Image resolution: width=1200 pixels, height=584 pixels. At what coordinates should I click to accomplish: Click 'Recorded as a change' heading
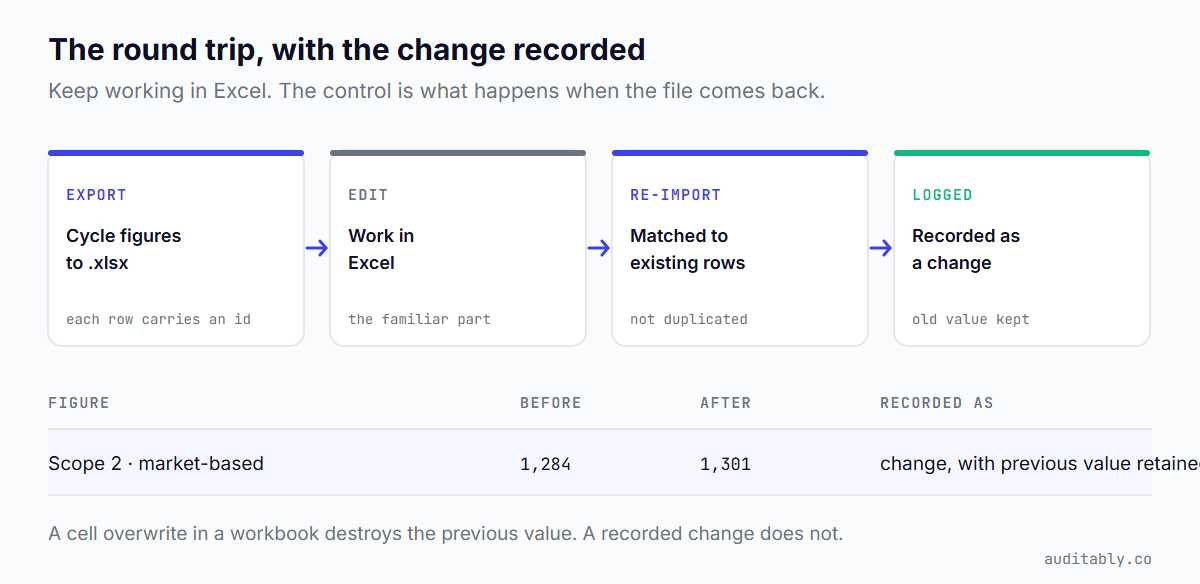click(x=966, y=250)
